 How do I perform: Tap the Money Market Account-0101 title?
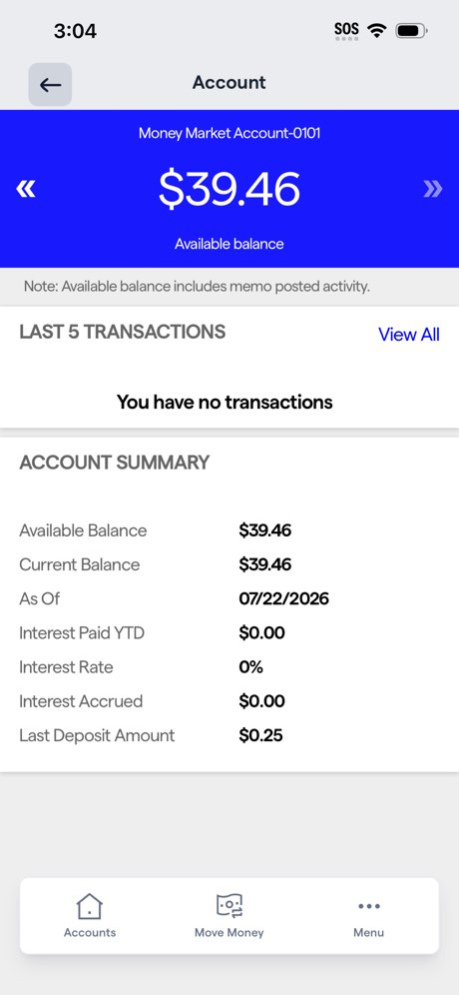pyautogui.click(x=229, y=133)
